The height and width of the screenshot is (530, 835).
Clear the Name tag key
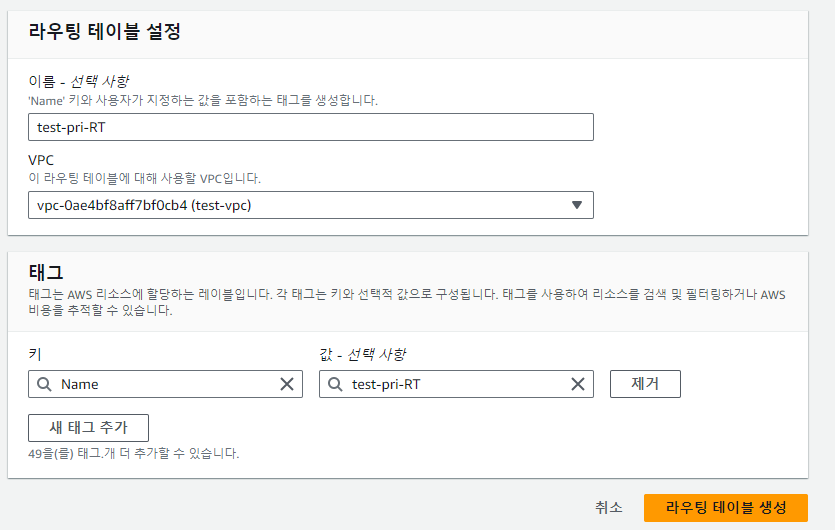point(287,384)
